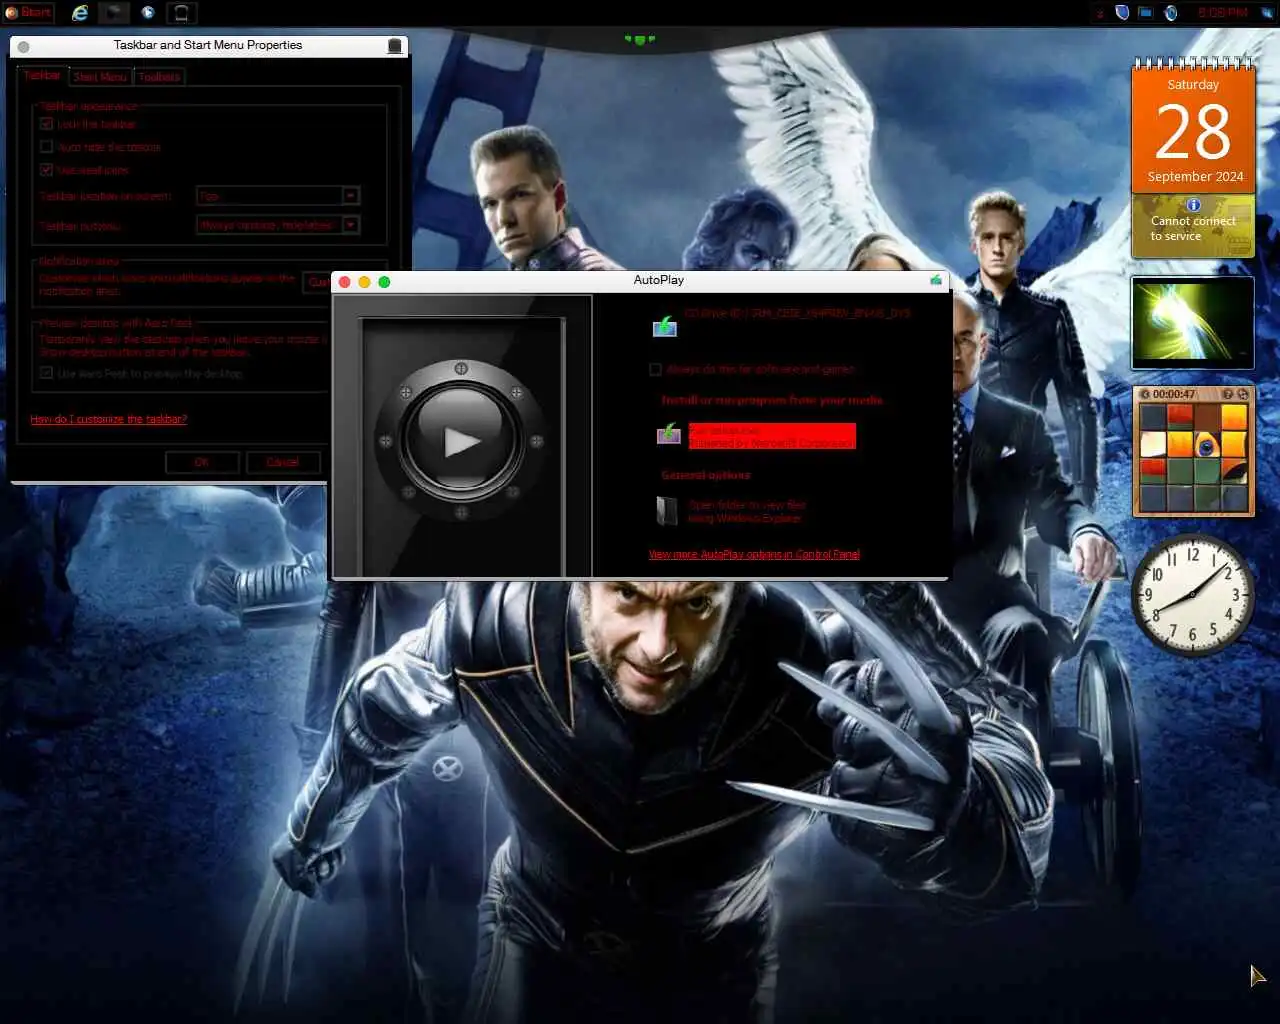Open How do I customize the taskbar link
Screen dimensions: 1280x1024
tap(108, 419)
